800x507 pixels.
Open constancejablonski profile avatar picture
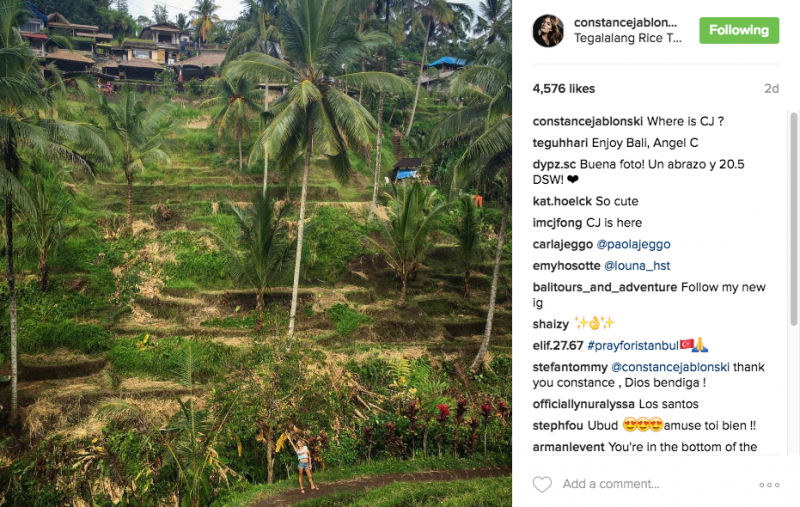click(x=548, y=31)
